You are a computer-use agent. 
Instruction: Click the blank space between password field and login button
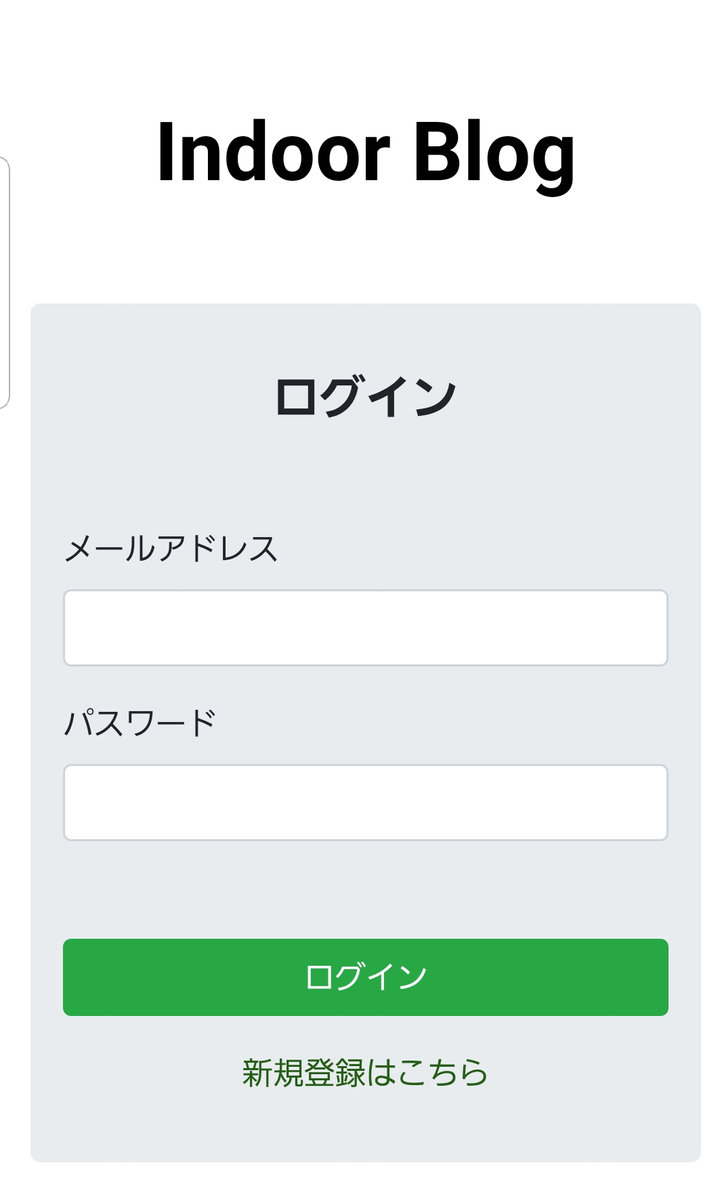click(365, 890)
